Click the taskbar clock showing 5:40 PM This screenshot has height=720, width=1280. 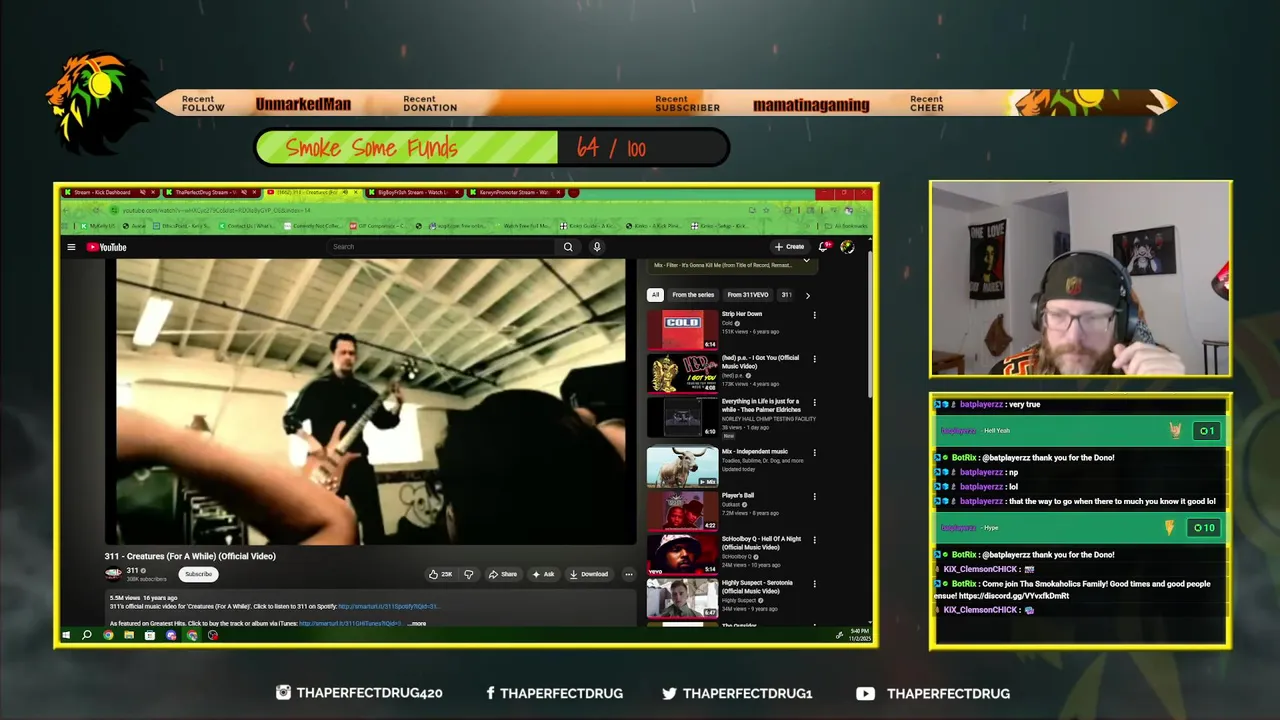pos(860,635)
